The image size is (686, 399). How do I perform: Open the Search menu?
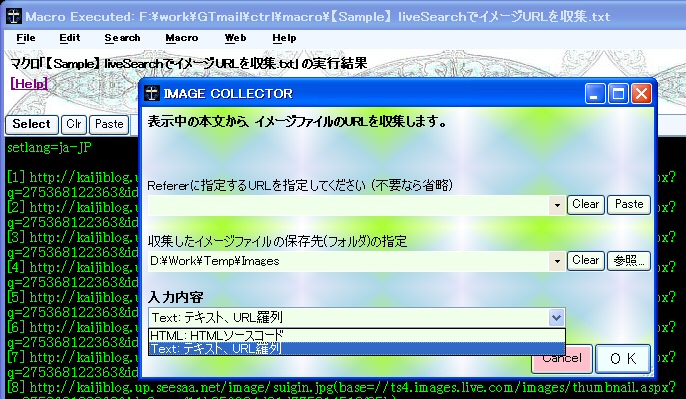tap(122, 38)
